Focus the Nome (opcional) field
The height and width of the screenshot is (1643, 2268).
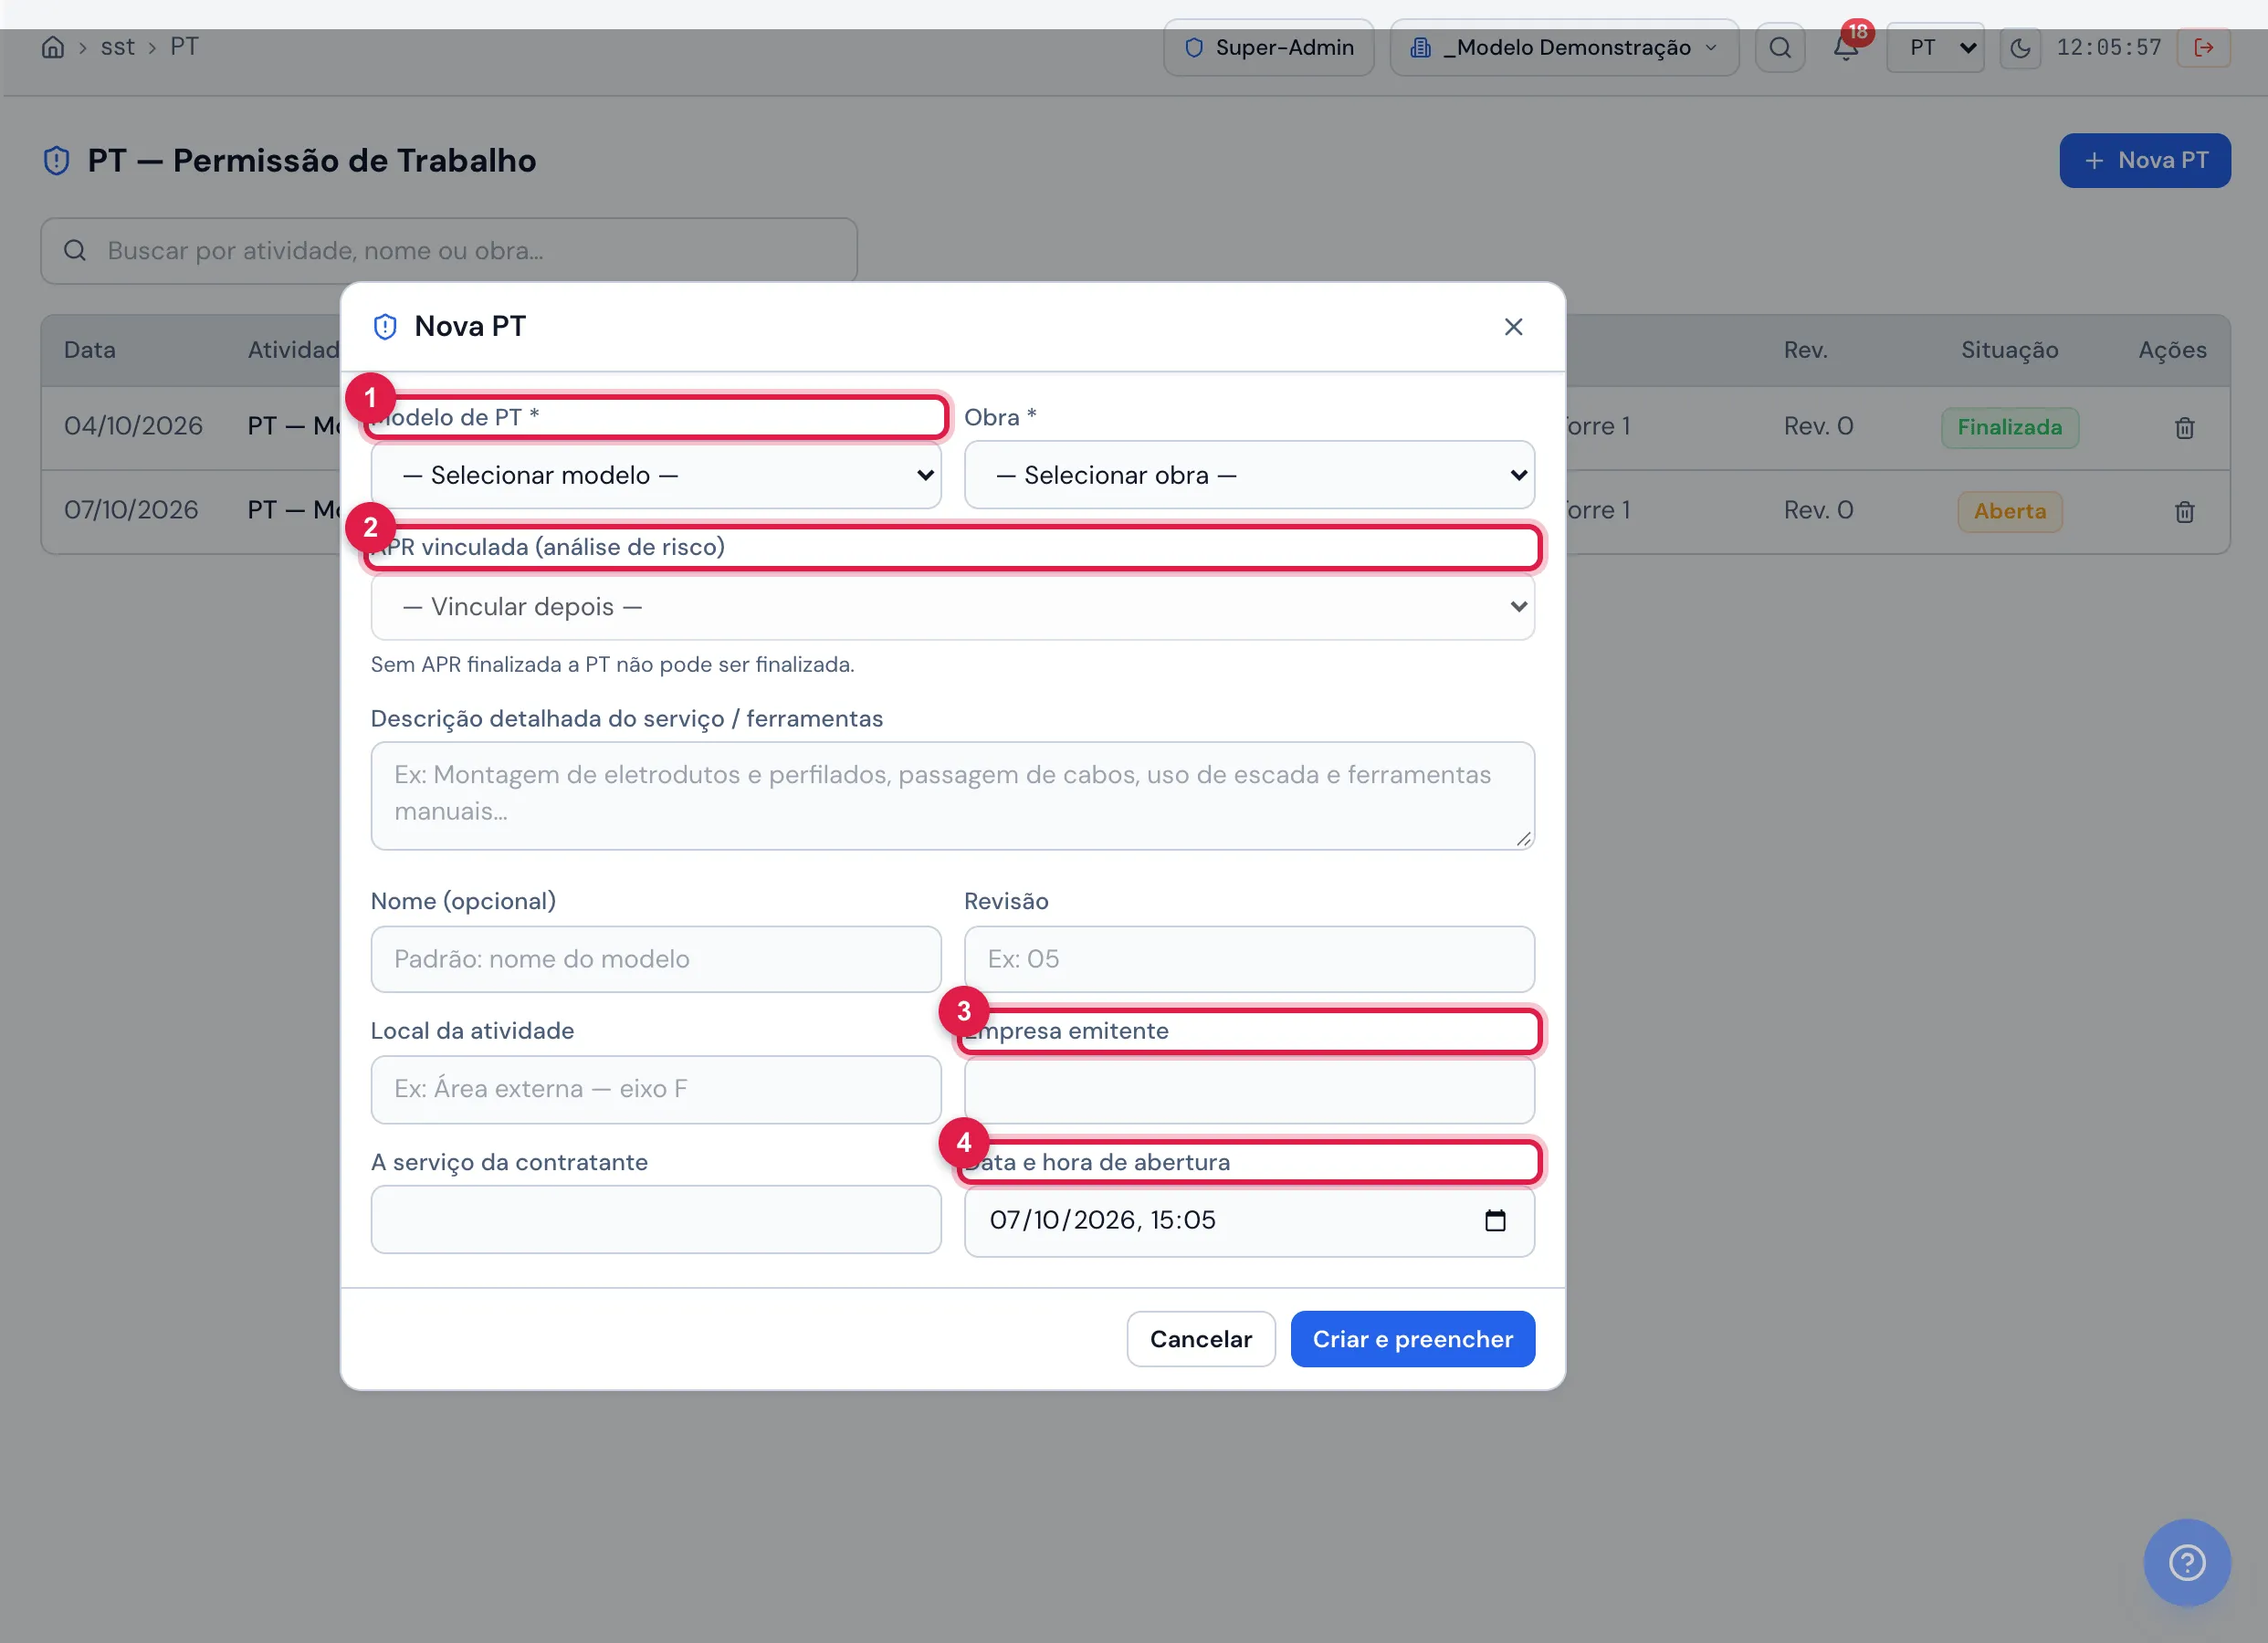(656, 959)
